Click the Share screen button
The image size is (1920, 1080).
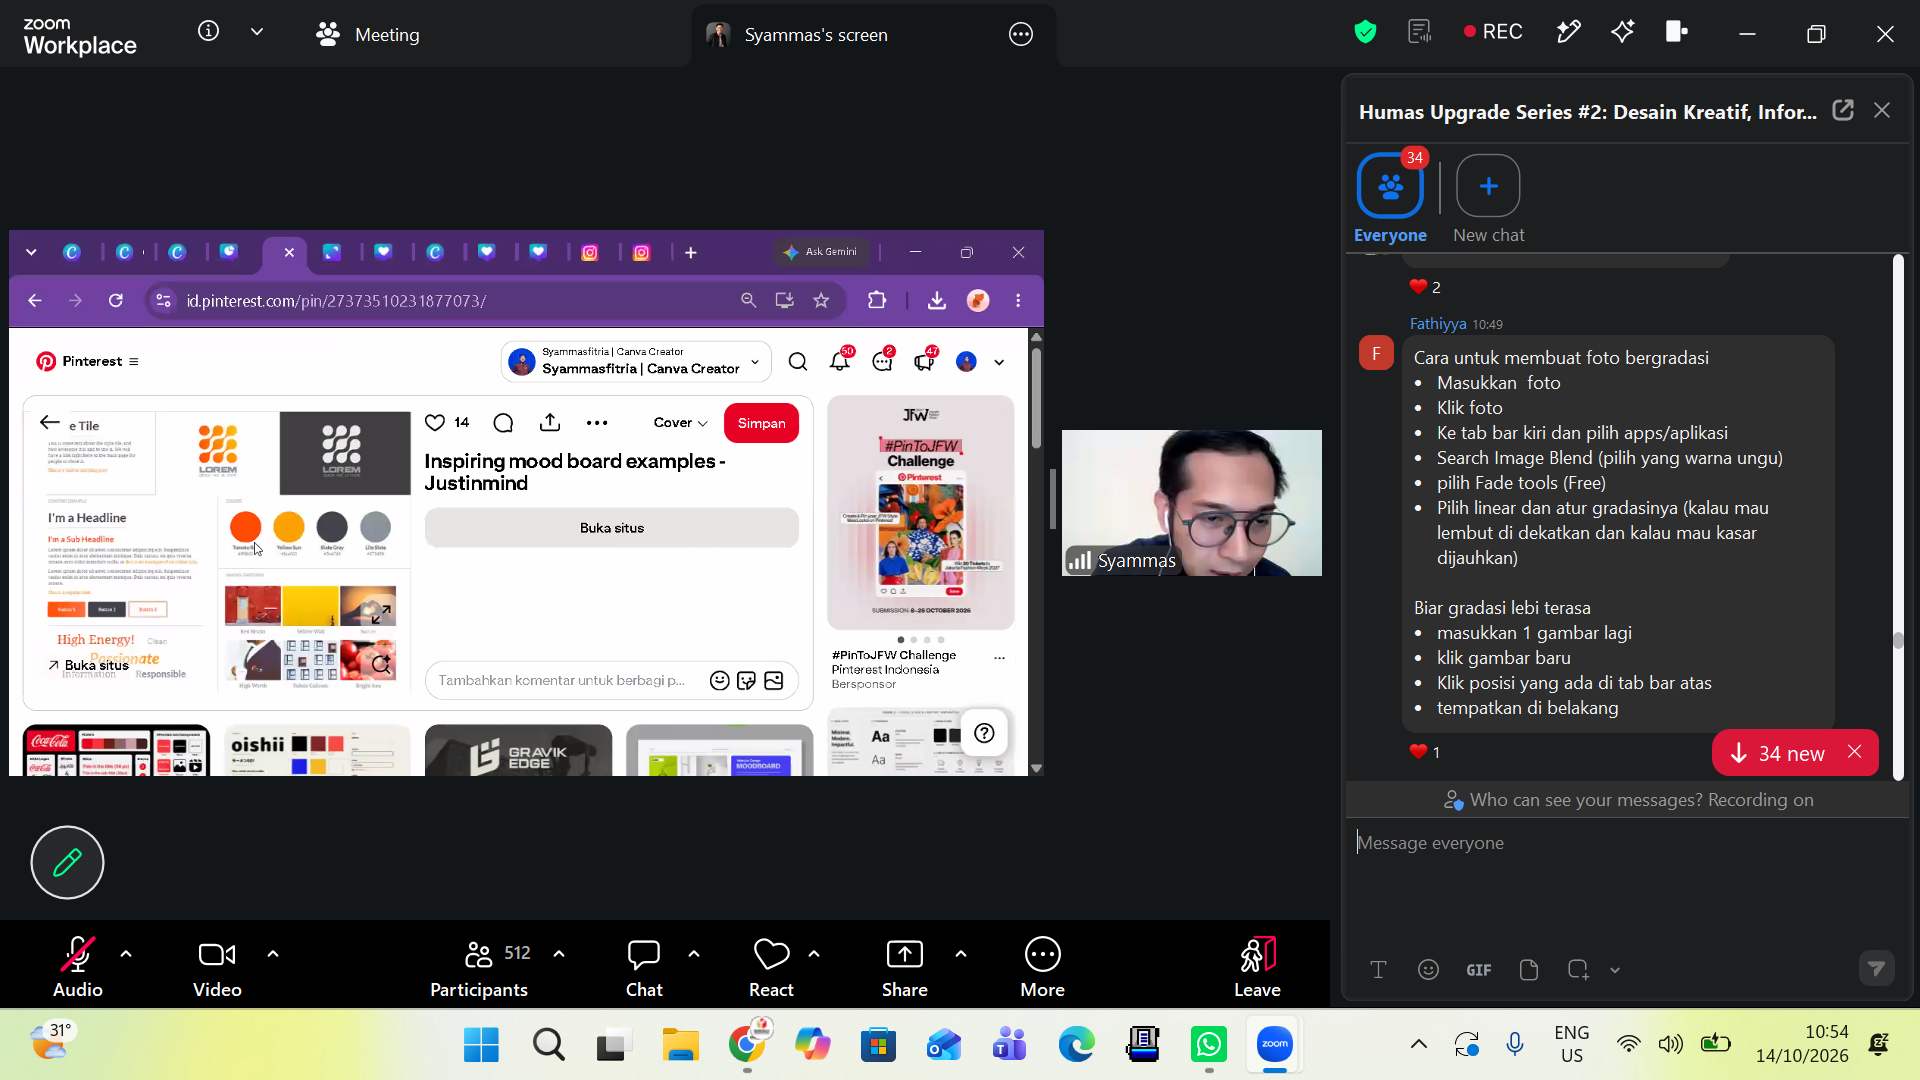click(x=905, y=967)
